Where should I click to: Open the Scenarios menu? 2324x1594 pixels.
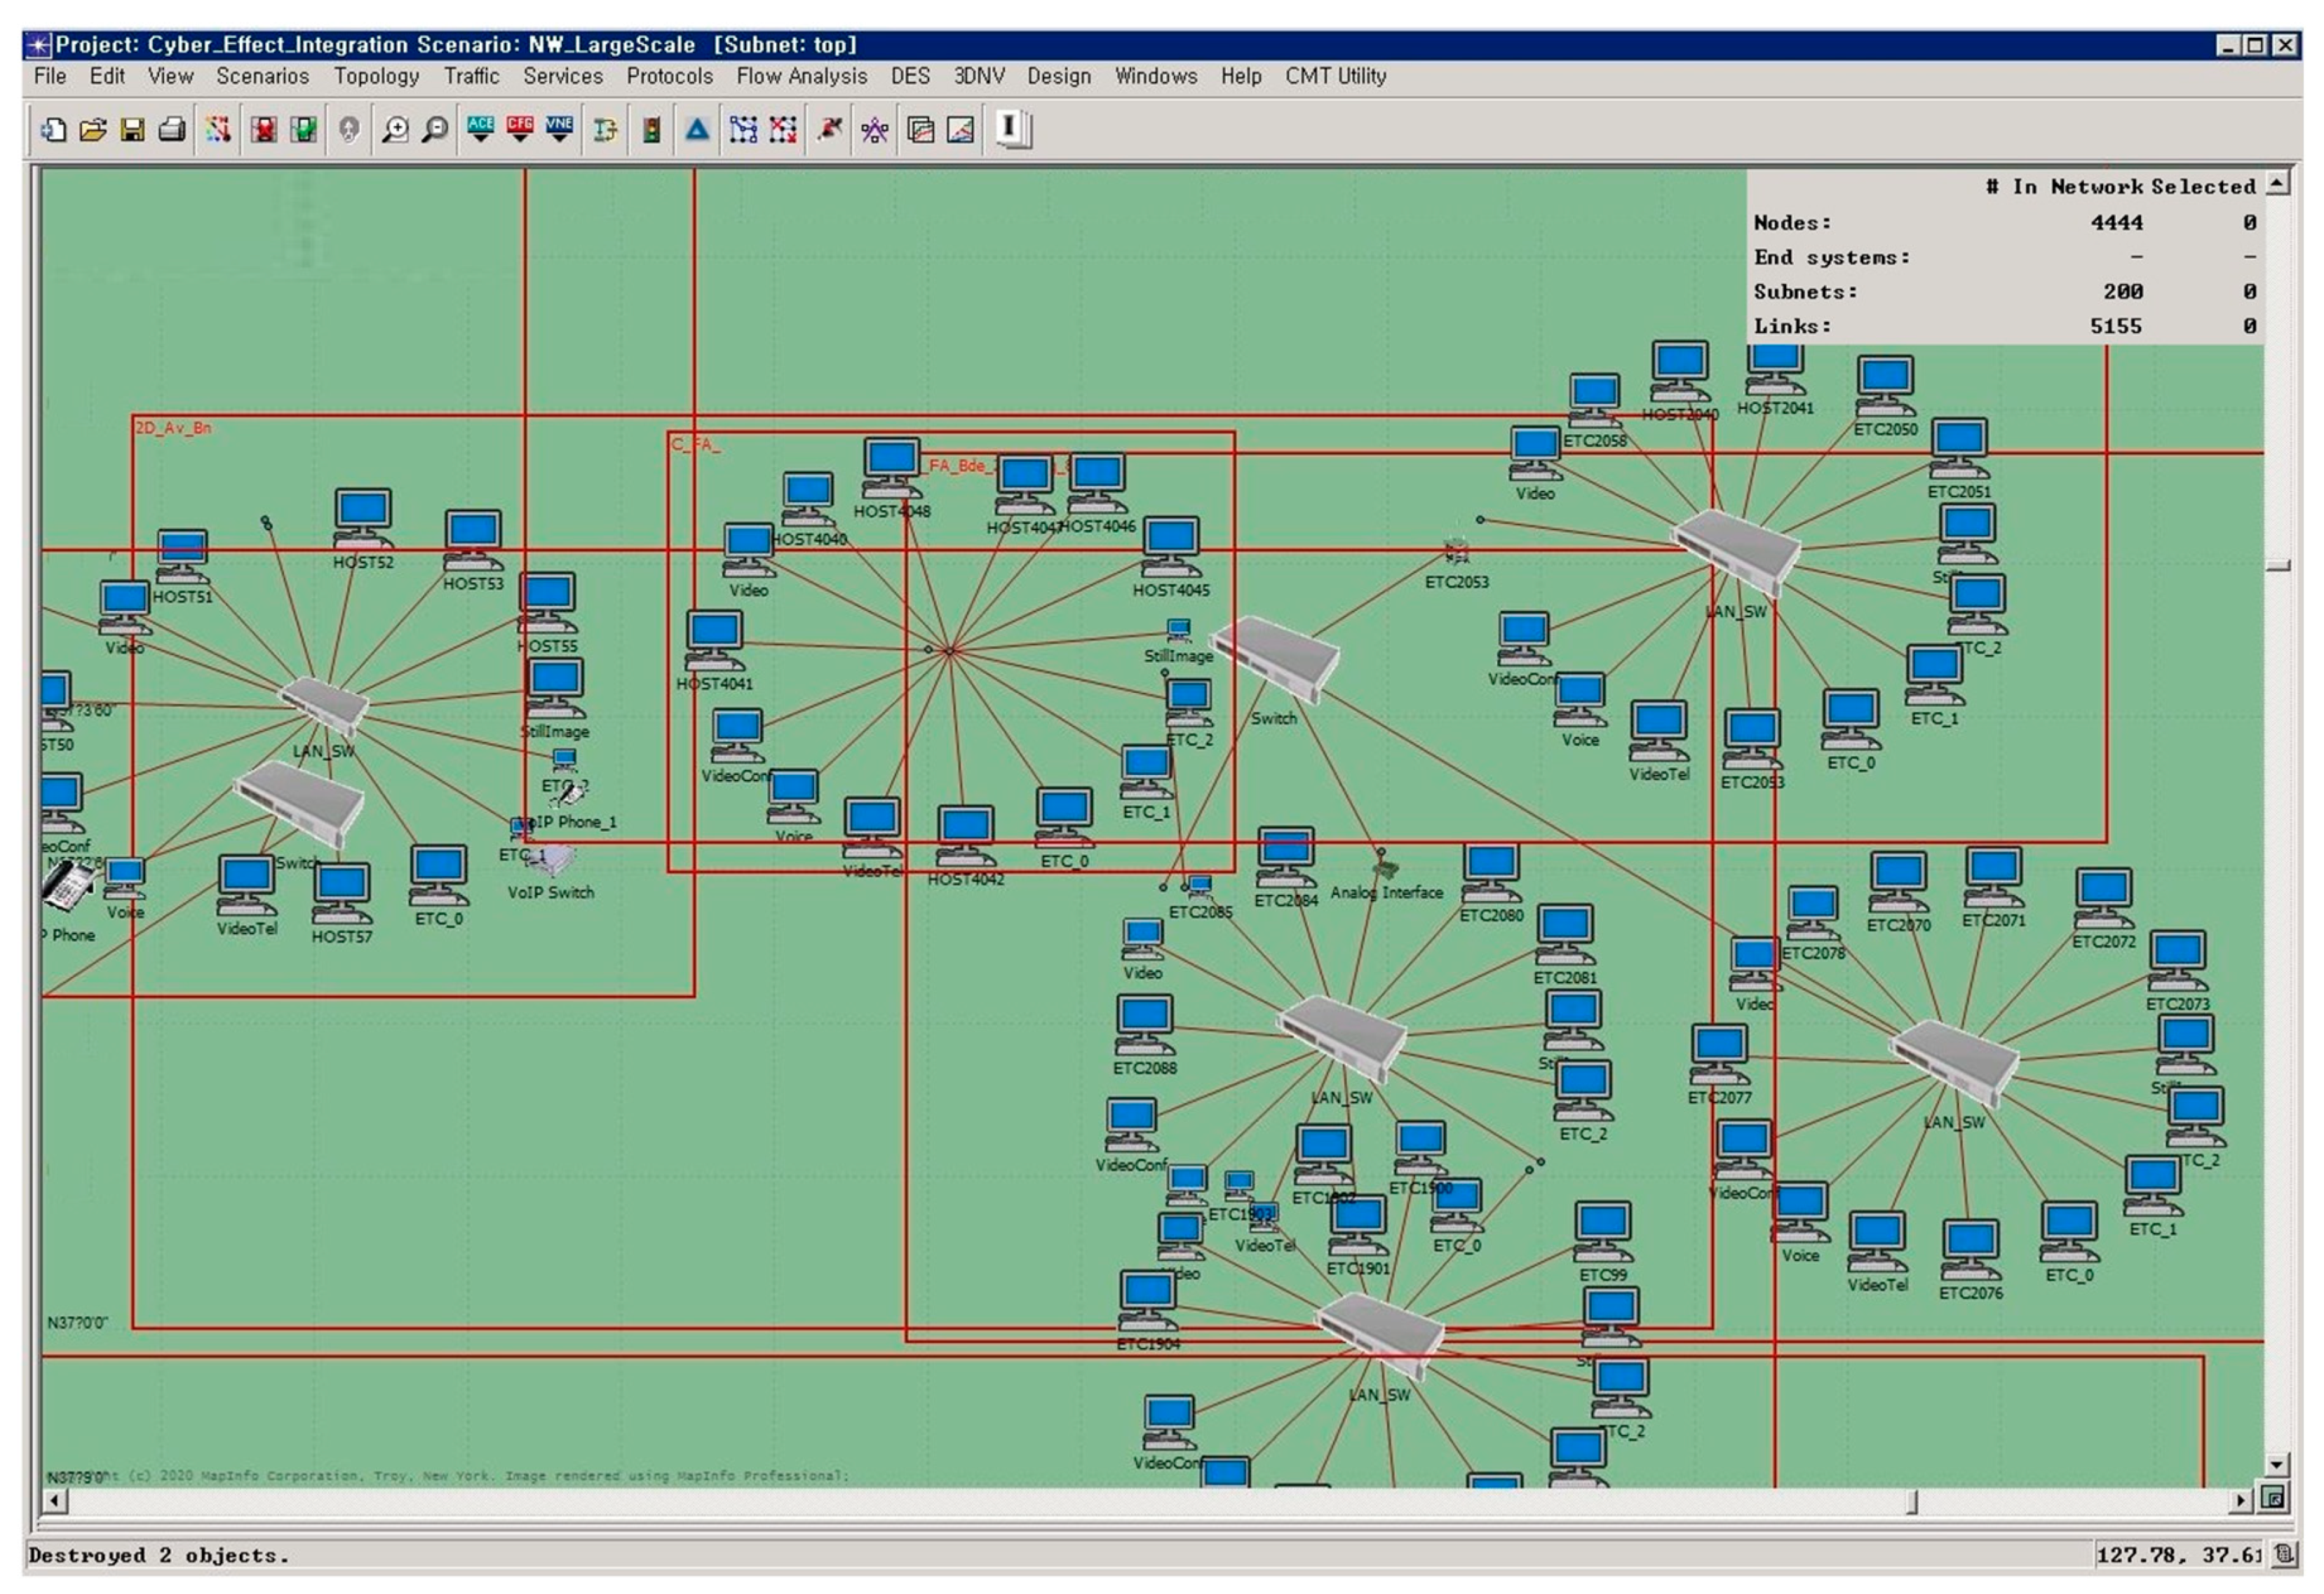point(263,76)
